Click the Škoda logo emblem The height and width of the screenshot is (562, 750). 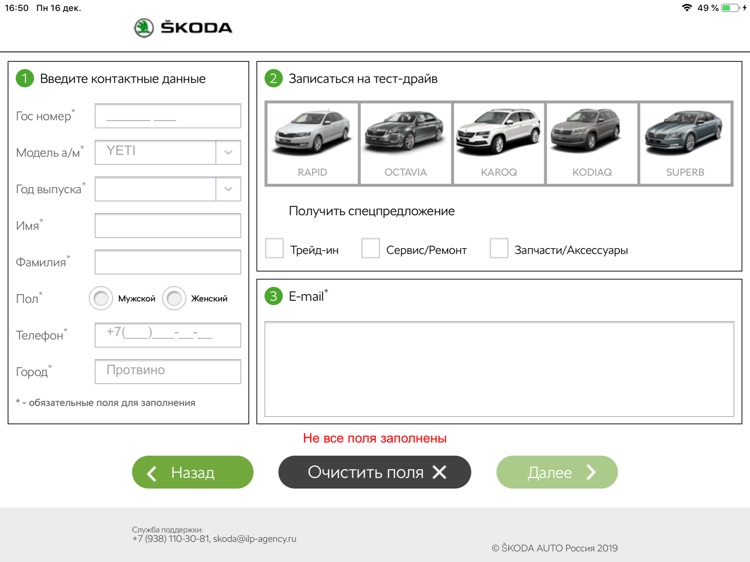tap(143, 28)
